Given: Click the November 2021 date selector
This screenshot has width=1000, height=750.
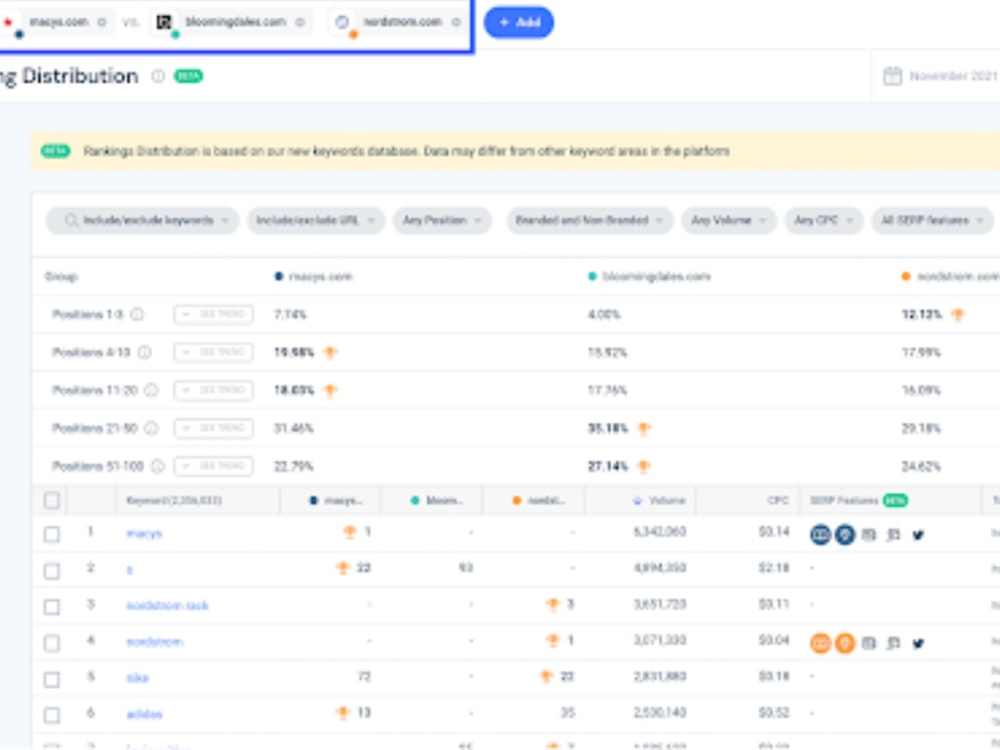Looking at the screenshot, I should [x=941, y=76].
